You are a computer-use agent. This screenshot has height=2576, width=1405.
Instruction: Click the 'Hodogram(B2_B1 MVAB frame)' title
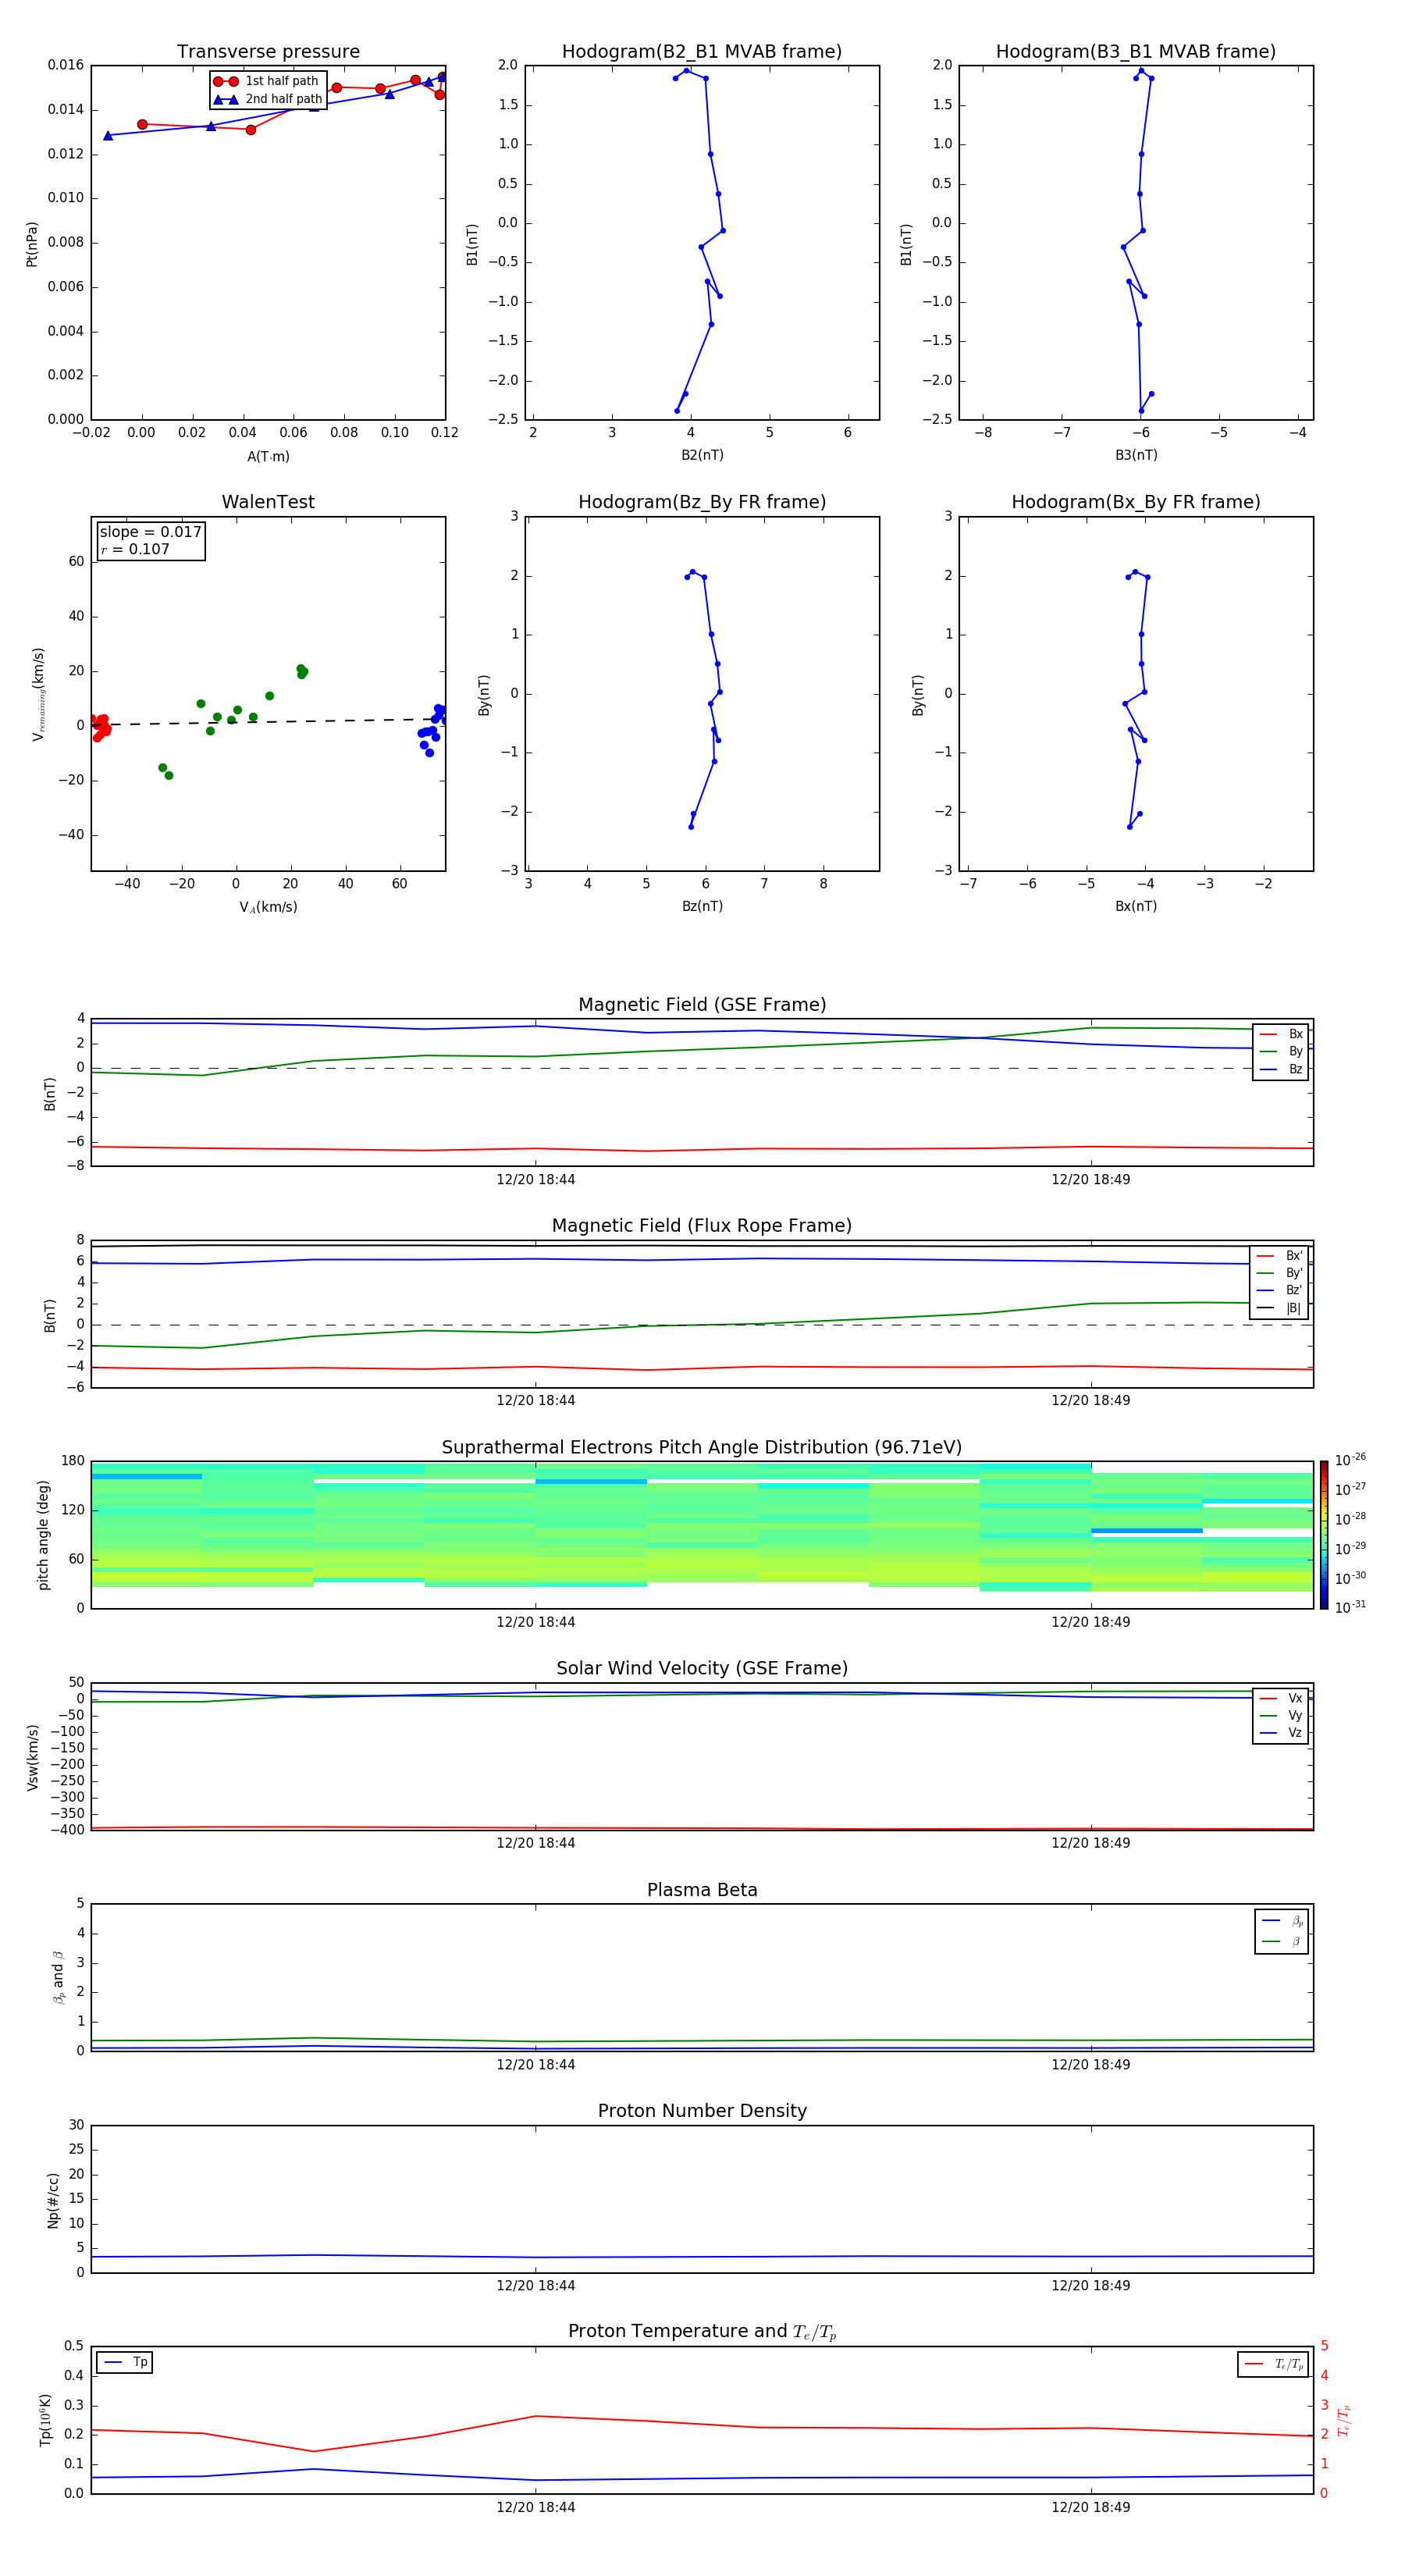702,52
